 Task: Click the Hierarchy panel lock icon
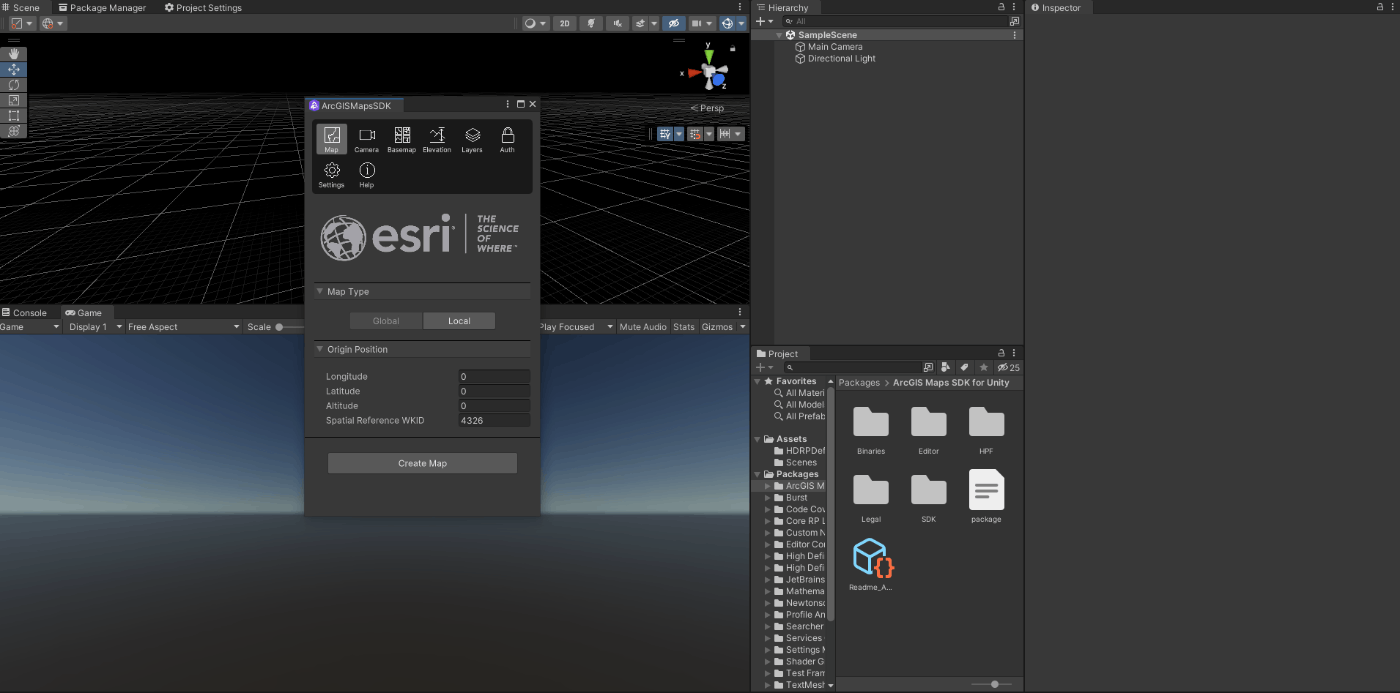[1001, 7]
